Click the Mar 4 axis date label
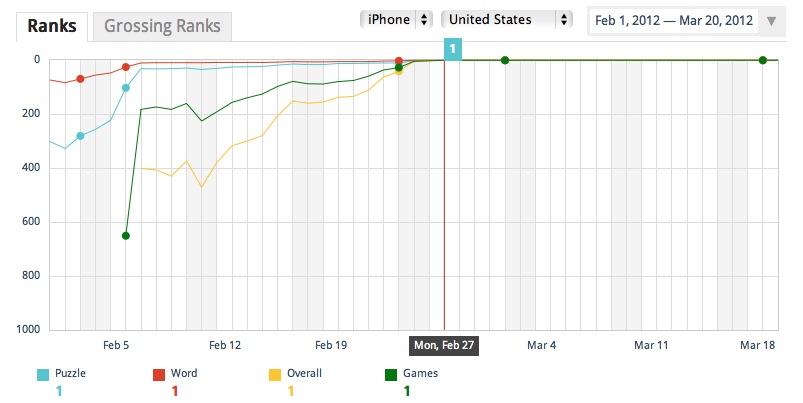This screenshot has height=403, width=803. click(x=541, y=345)
